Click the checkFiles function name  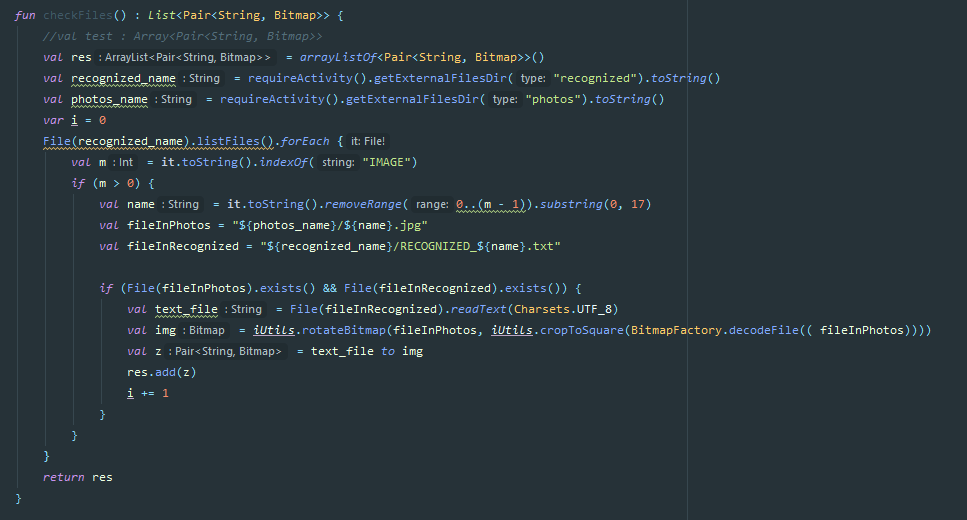pos(78,15)
